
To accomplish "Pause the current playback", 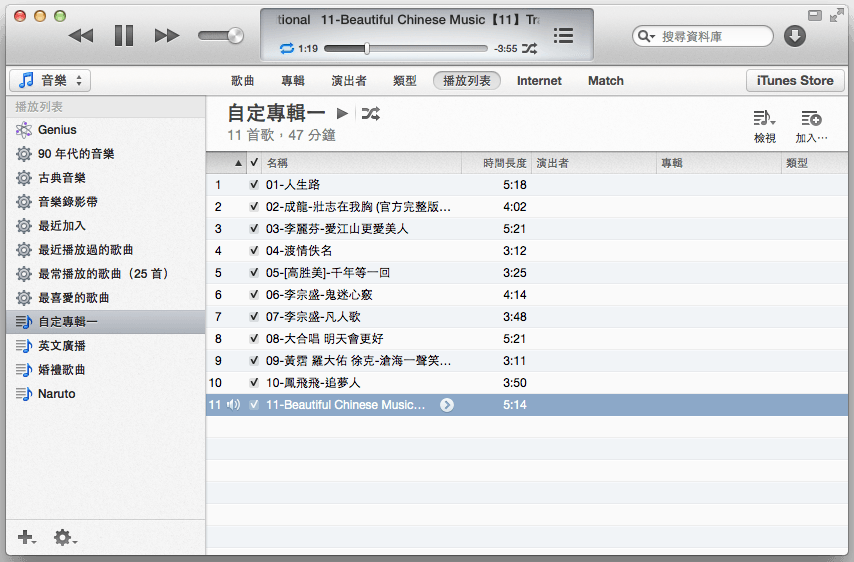I will pos(124,36).
